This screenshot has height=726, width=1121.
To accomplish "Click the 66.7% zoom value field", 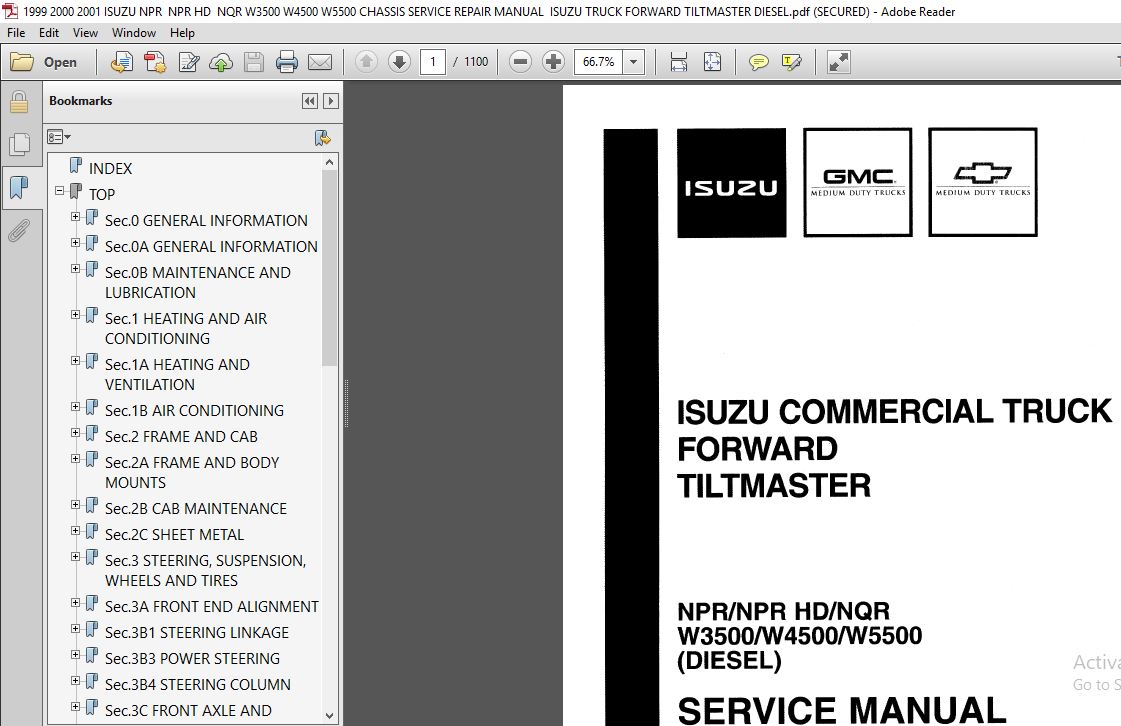I will tap(598, 62).
